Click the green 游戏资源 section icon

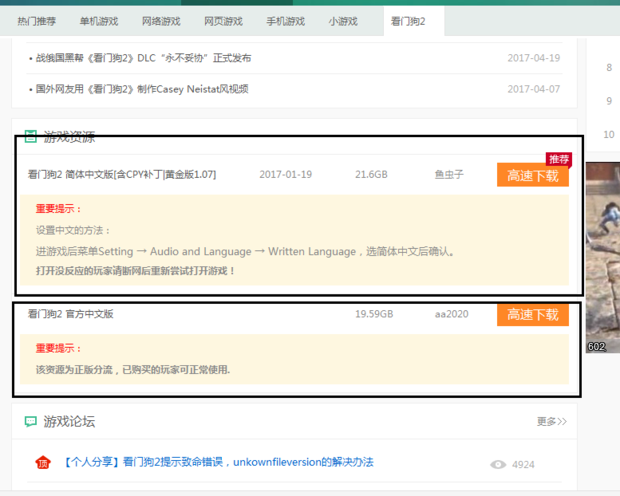(30, 136)
